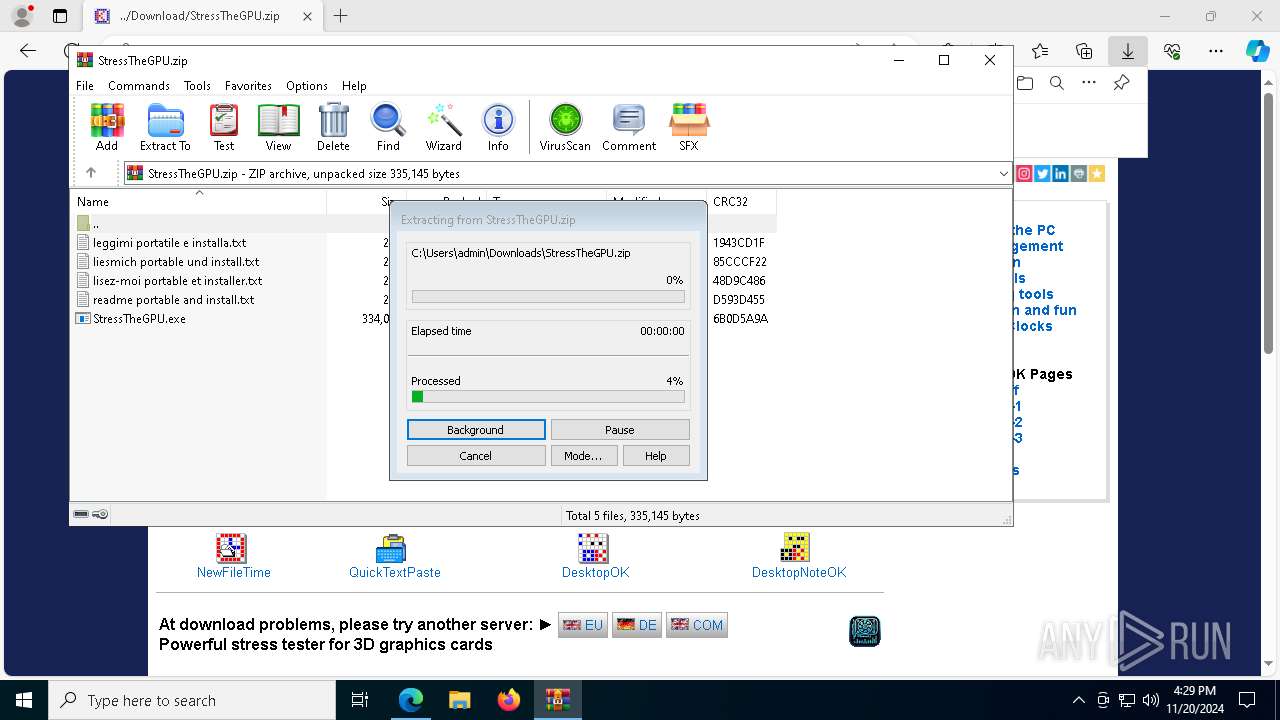Select StressTheGPU.exe in file list

click(x=139, y=319)
